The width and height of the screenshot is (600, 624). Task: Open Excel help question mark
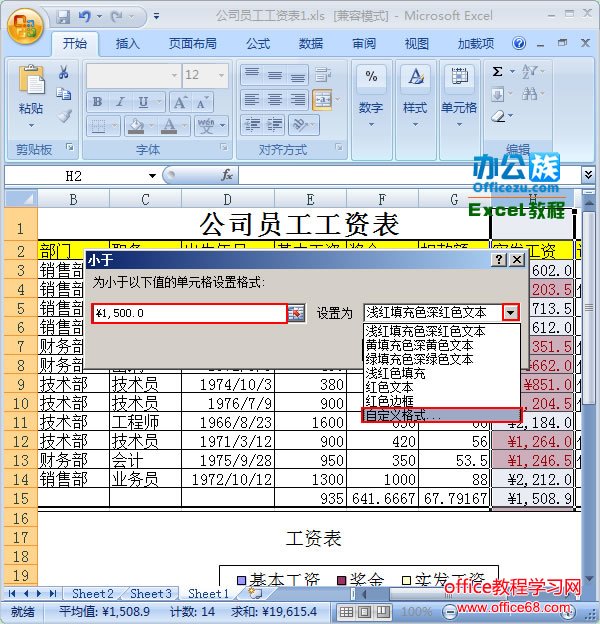(x=519, y=43)
